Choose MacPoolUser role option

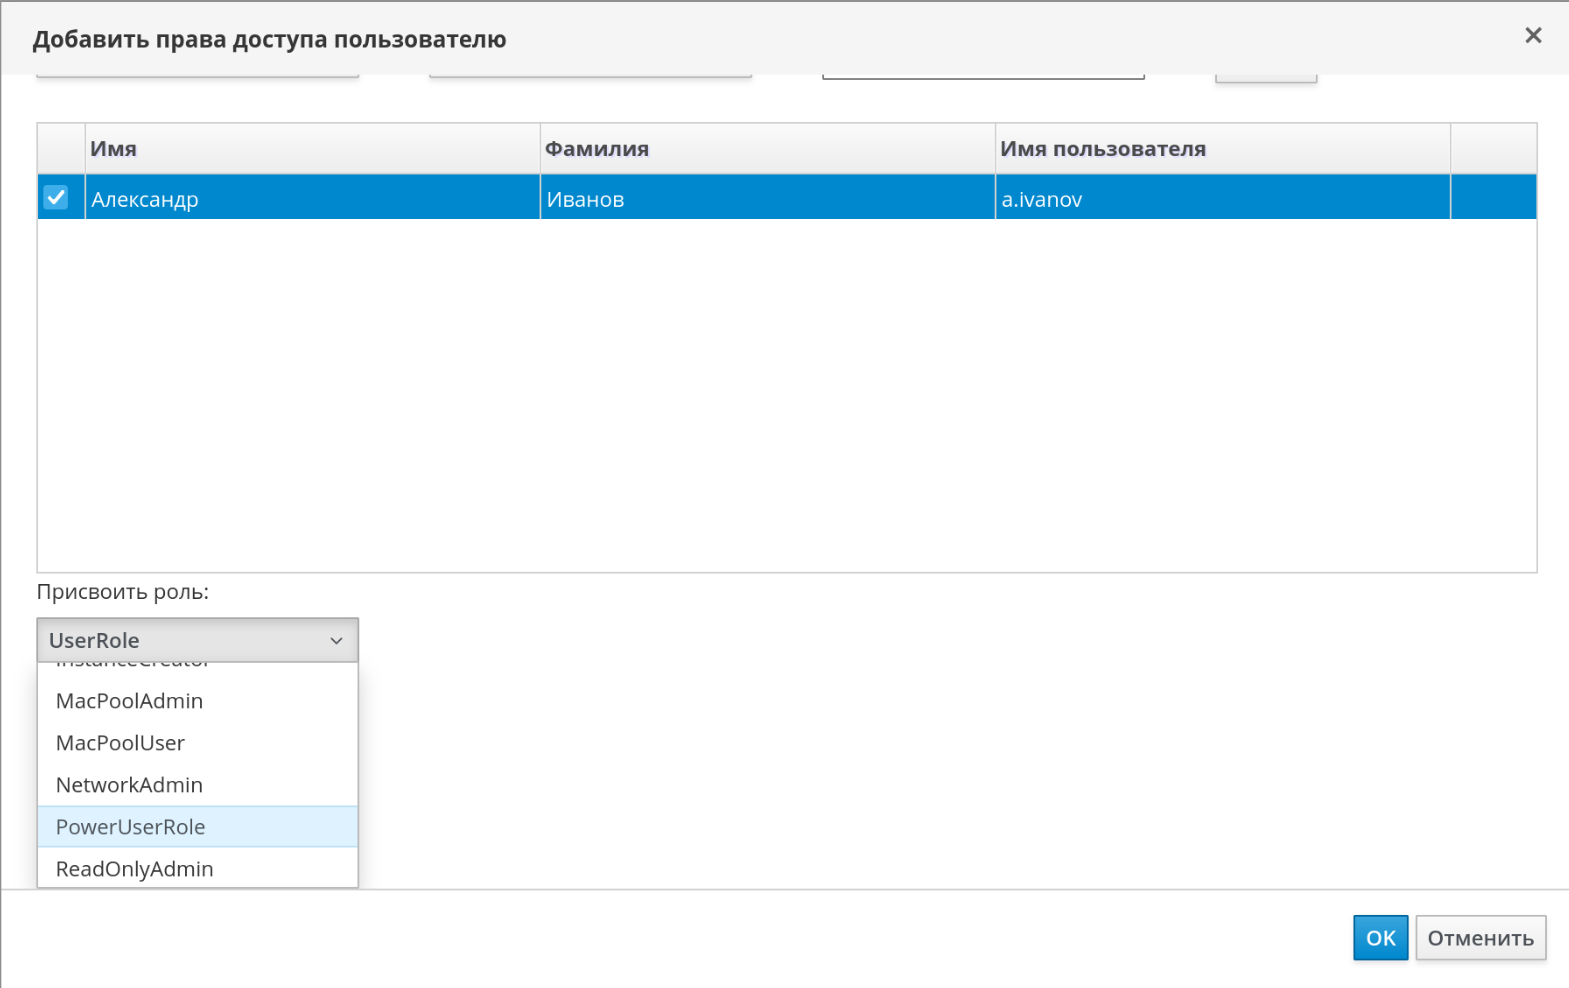tap(120, 743)
